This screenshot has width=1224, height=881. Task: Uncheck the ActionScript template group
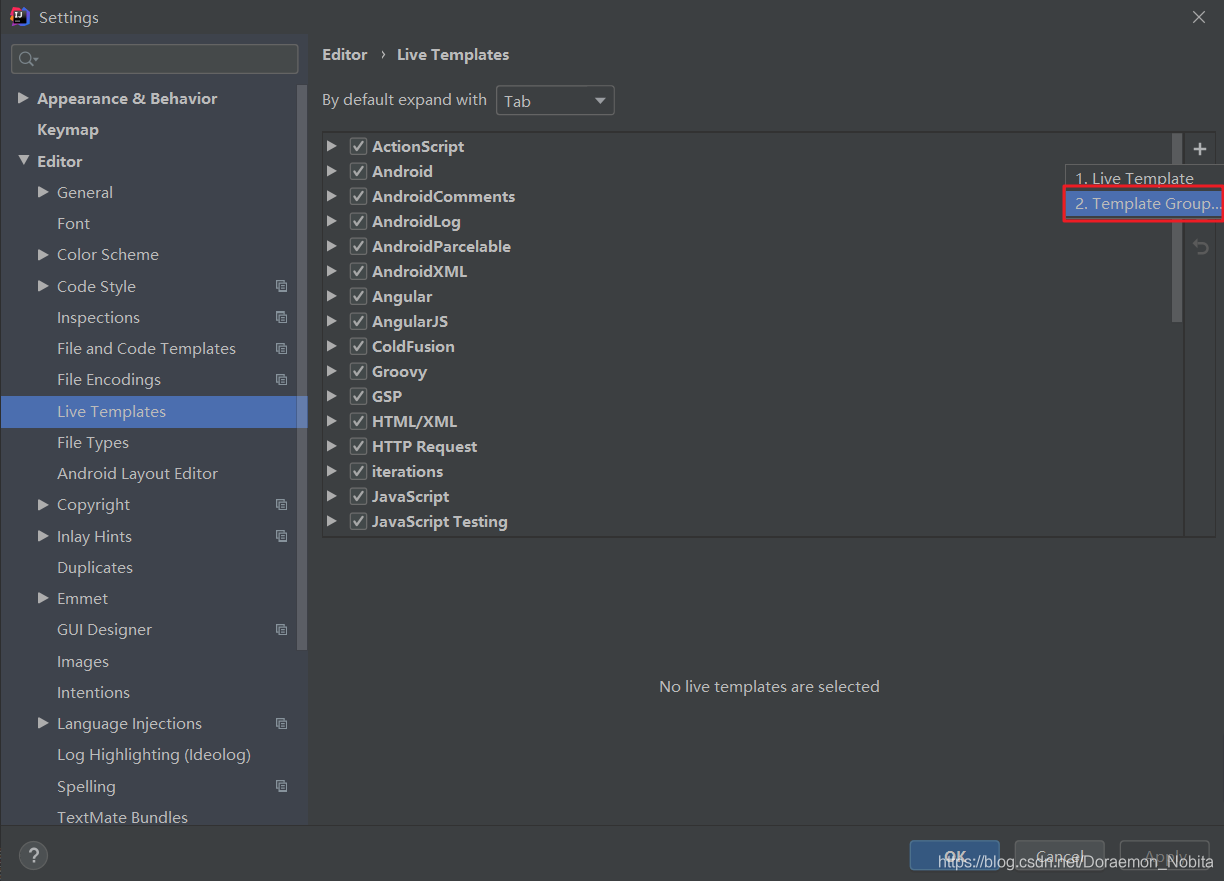point(358,146)
